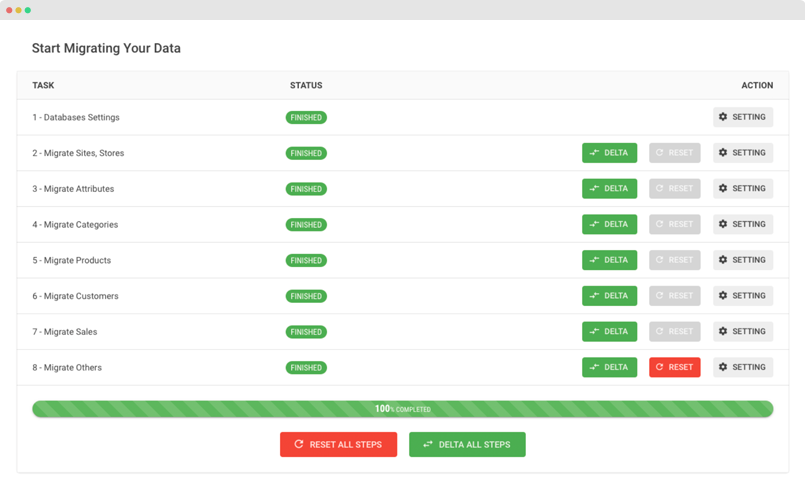Screen dimensions: 805x490
Task: Click the green maximize window dot
Action: (x=28, y=10)
